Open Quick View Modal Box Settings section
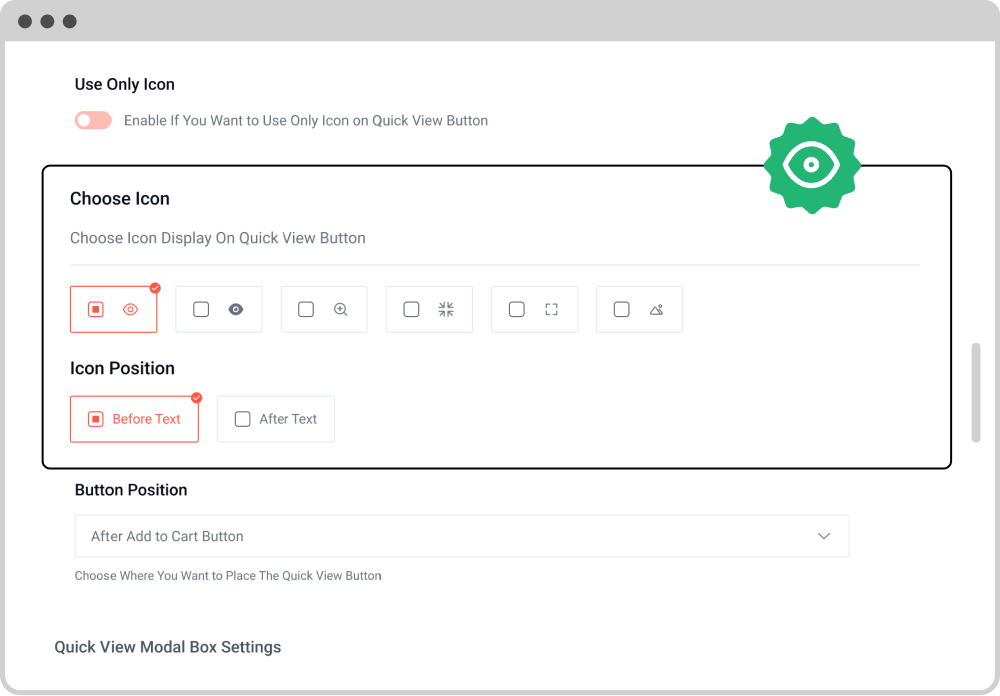 pos(167,647)
